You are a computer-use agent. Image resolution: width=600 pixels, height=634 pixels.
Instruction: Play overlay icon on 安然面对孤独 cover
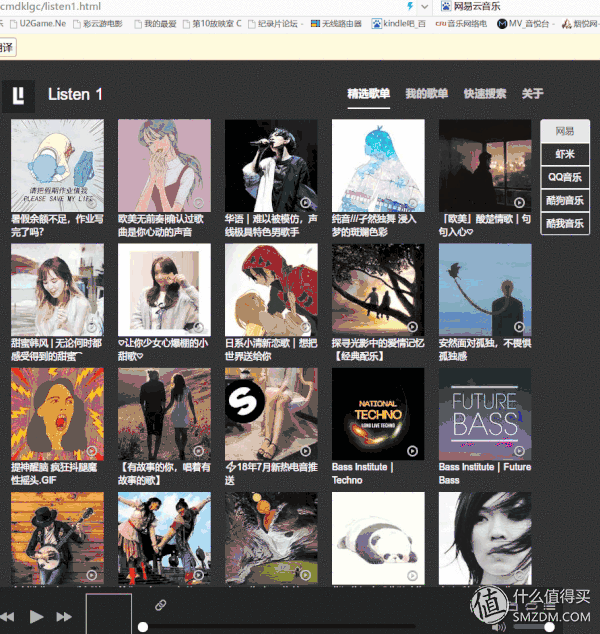tap(519, 327)
